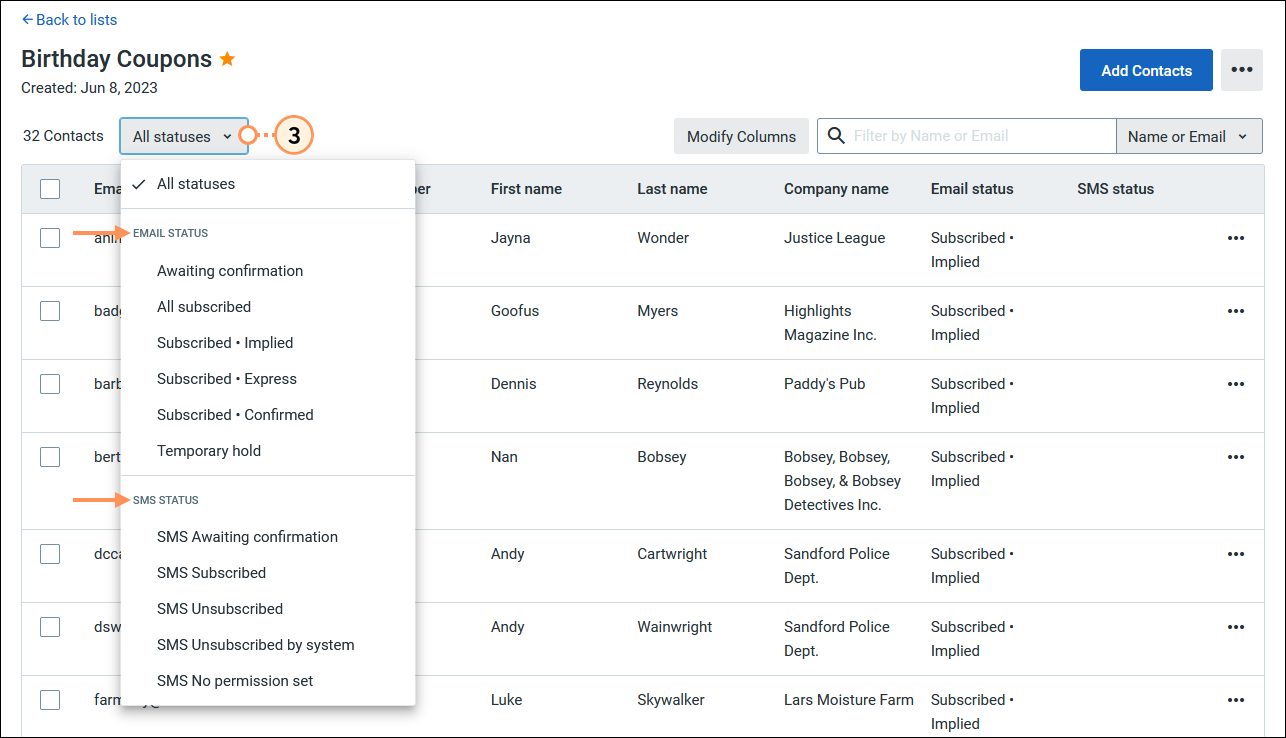Toggle the select-all checkbox in table header
1286x738 pixels.
[x=50, y=189]
